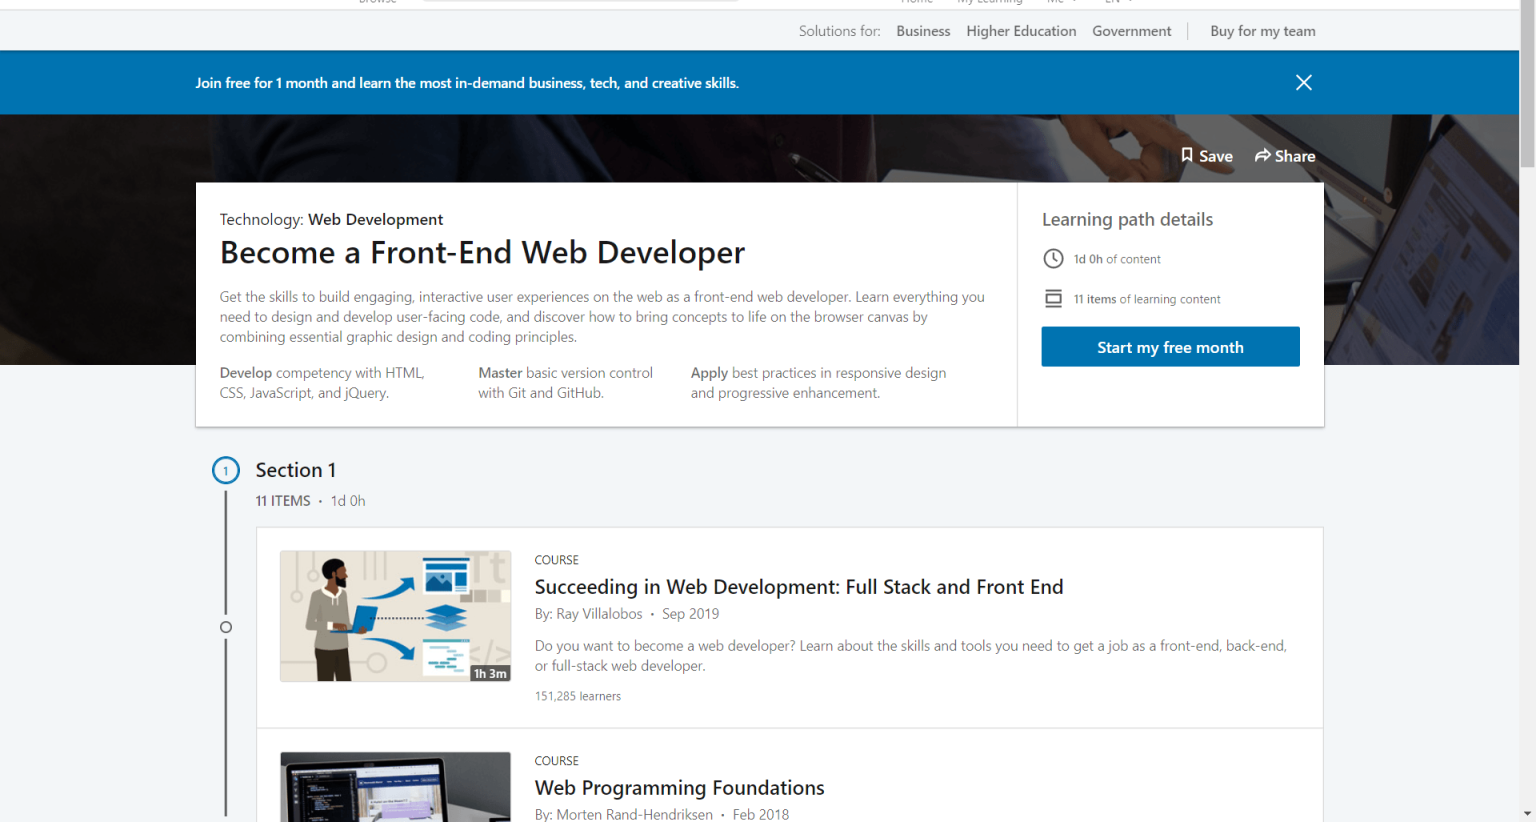Open the Succeeding in Web Development course title
The image size is (1536, 822).
point(798,587)
